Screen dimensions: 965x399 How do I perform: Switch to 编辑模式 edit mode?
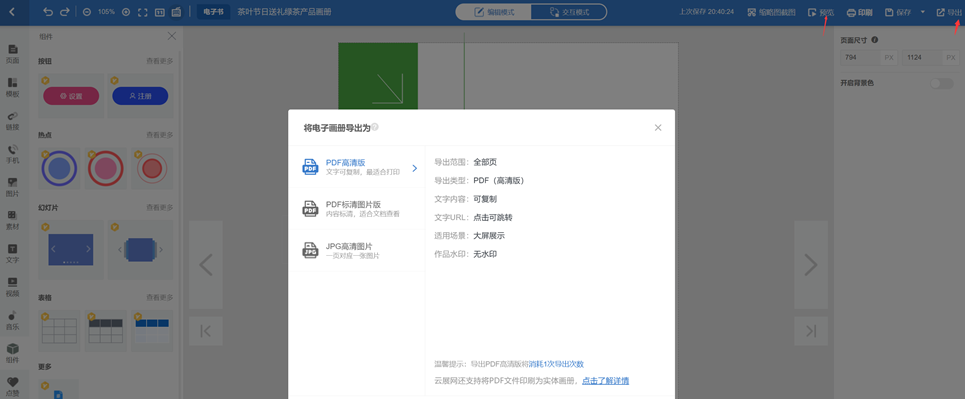[494, 12]
